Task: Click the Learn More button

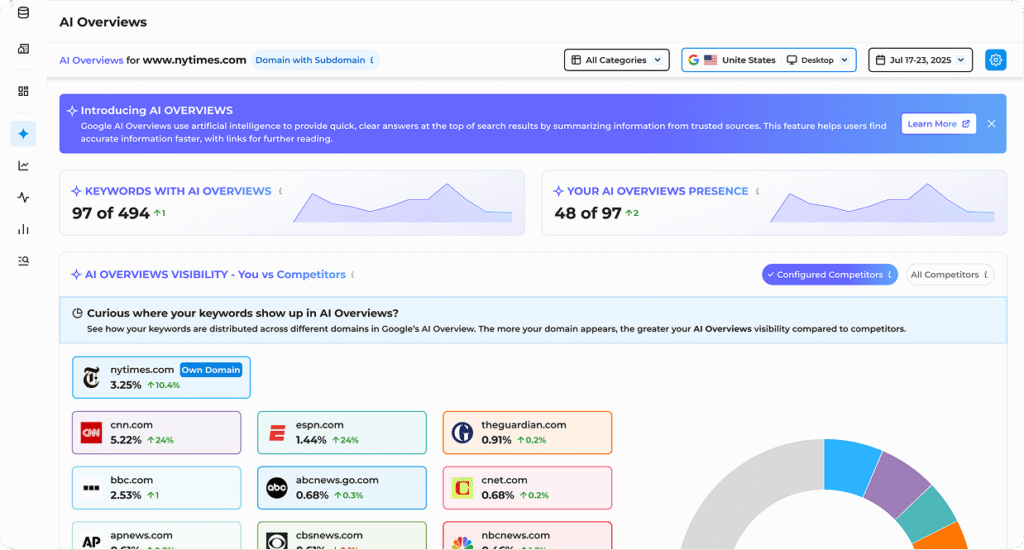Action: point(938,124)
